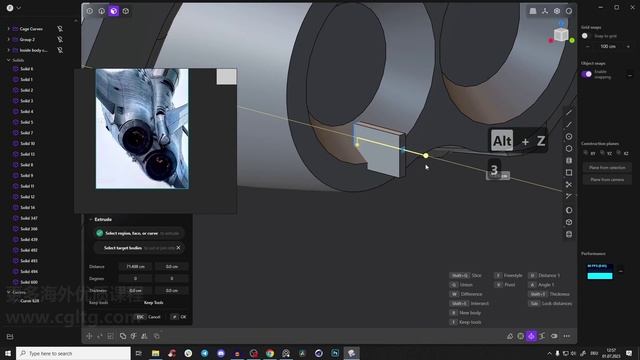The image size is (640, 360).
Task: Select the Polygon hexagon tool
Action: (569, 149)
